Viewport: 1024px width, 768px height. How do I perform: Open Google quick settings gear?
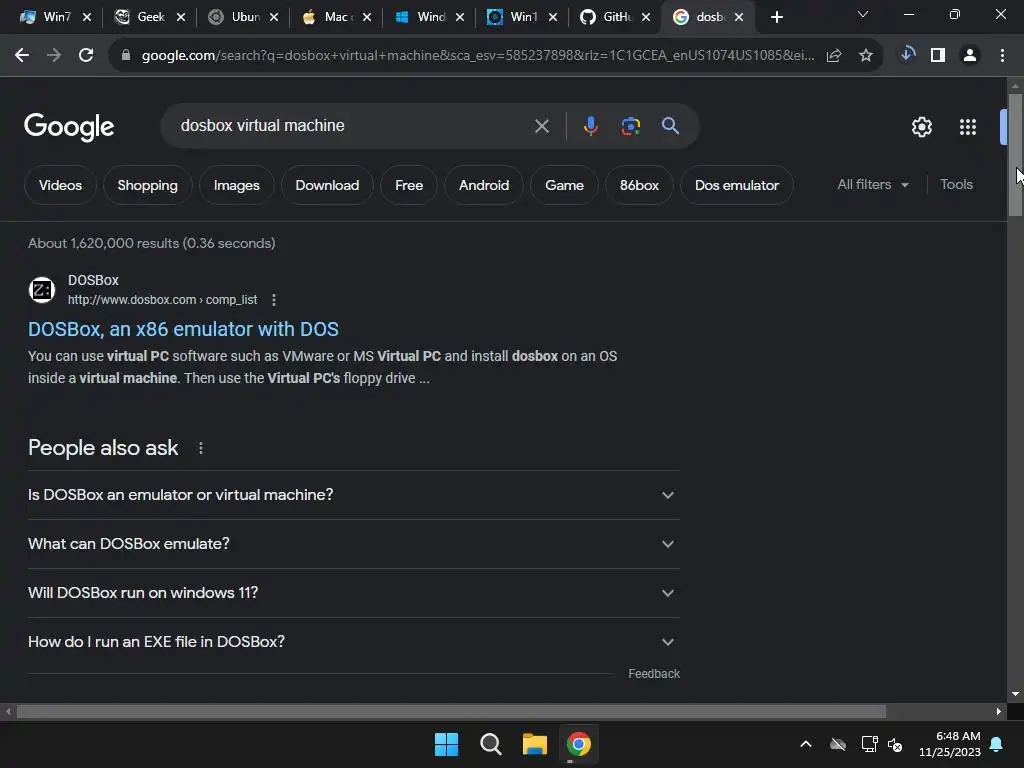(x=921, y=127)
